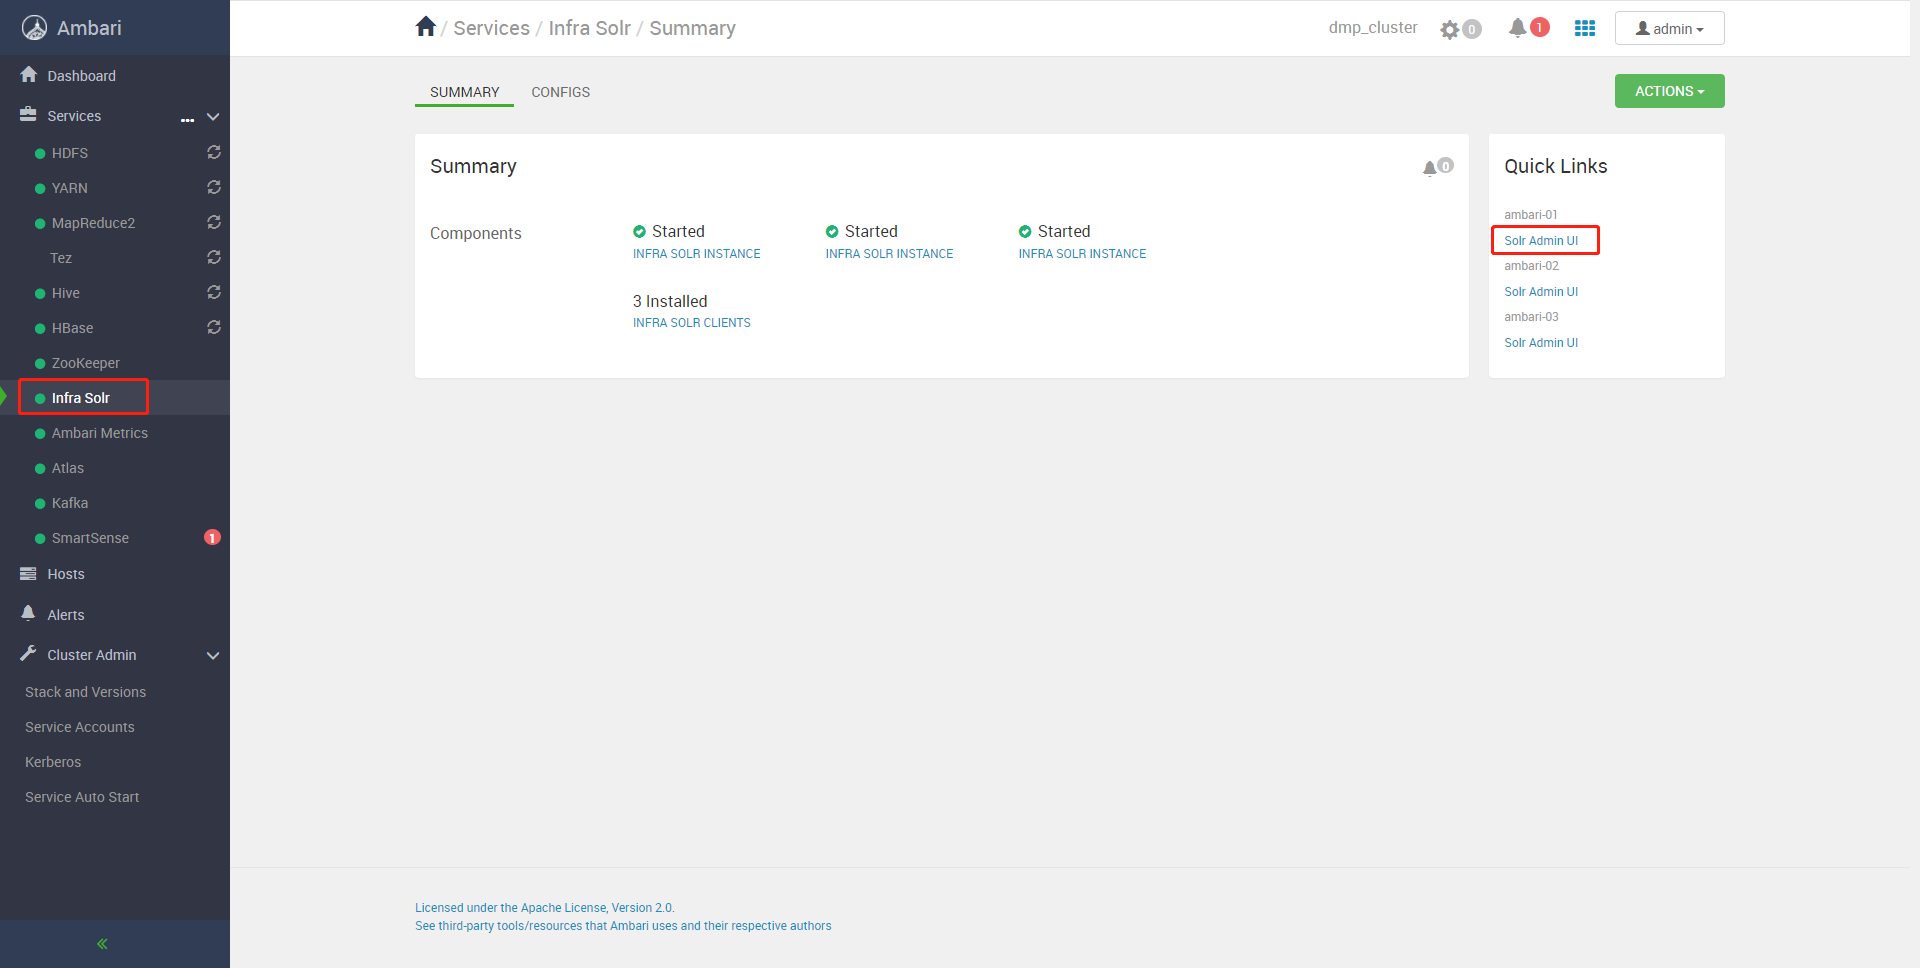Click the SmartSense alert badge

pyautogui.click(x=212, y=537)
